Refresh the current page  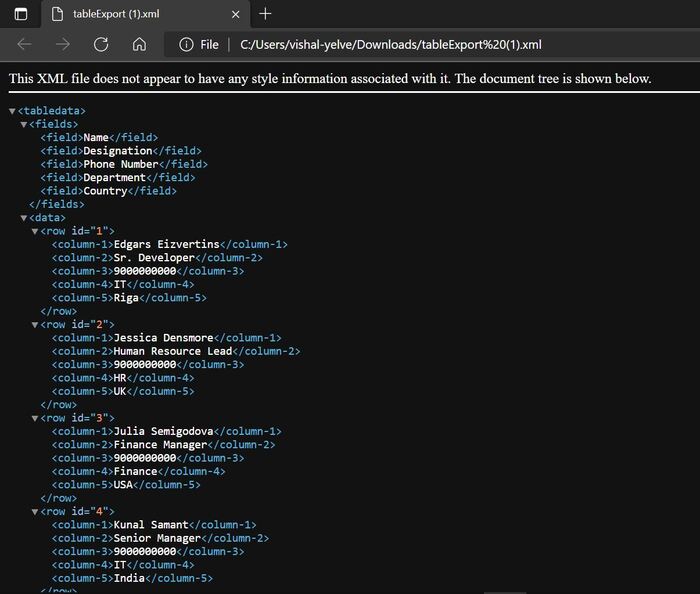[x=101, y=44]
